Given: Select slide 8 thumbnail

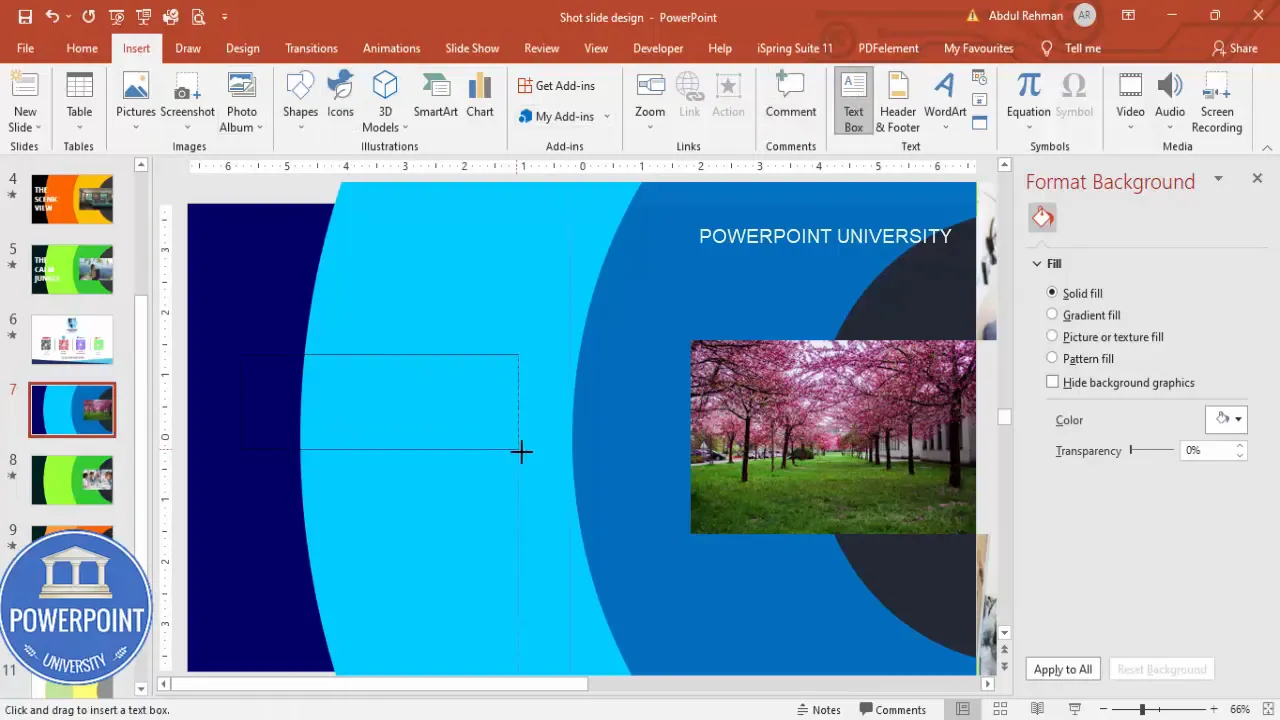Looking at the screenshot, I should tap(72, 480).
